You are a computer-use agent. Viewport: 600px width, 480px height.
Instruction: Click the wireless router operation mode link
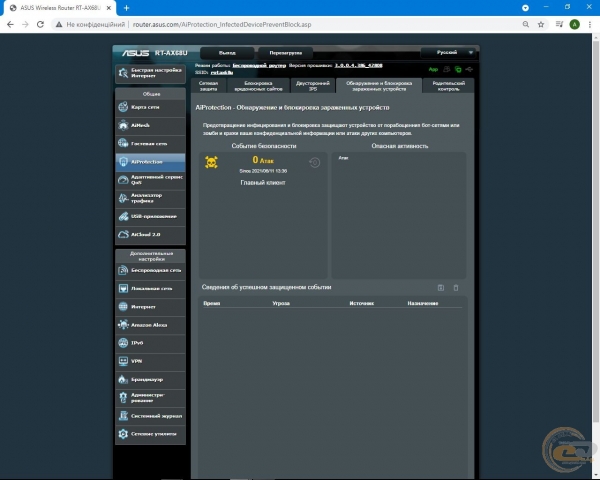pos(259,65)
